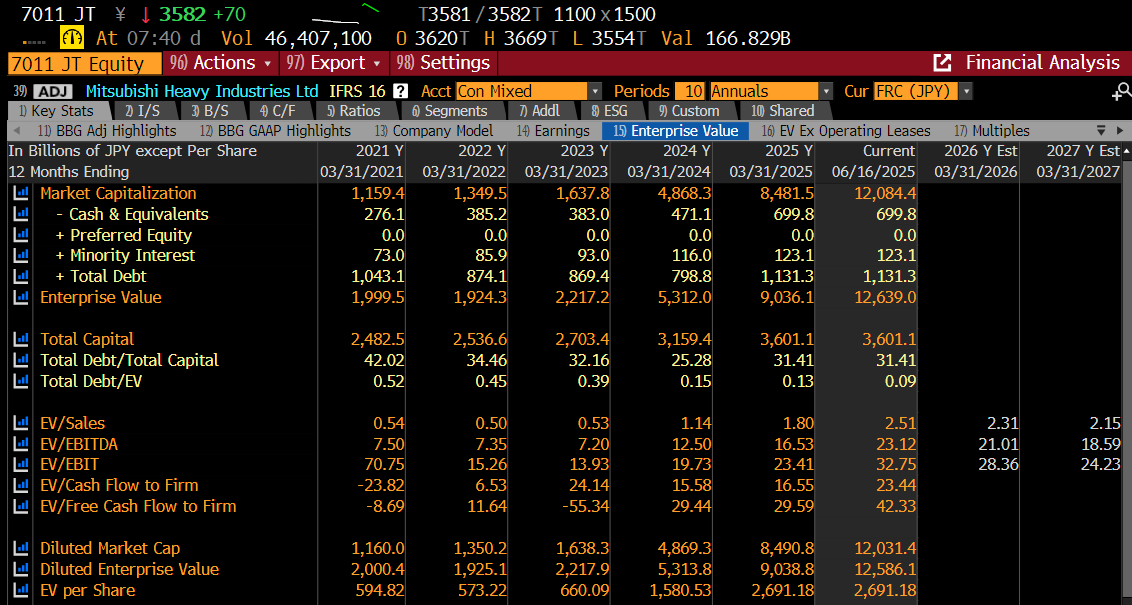The image size is (1132, 605).
Task: Click the pop-out icon beside Financial Analysis
Action: [x=942, y=63]
